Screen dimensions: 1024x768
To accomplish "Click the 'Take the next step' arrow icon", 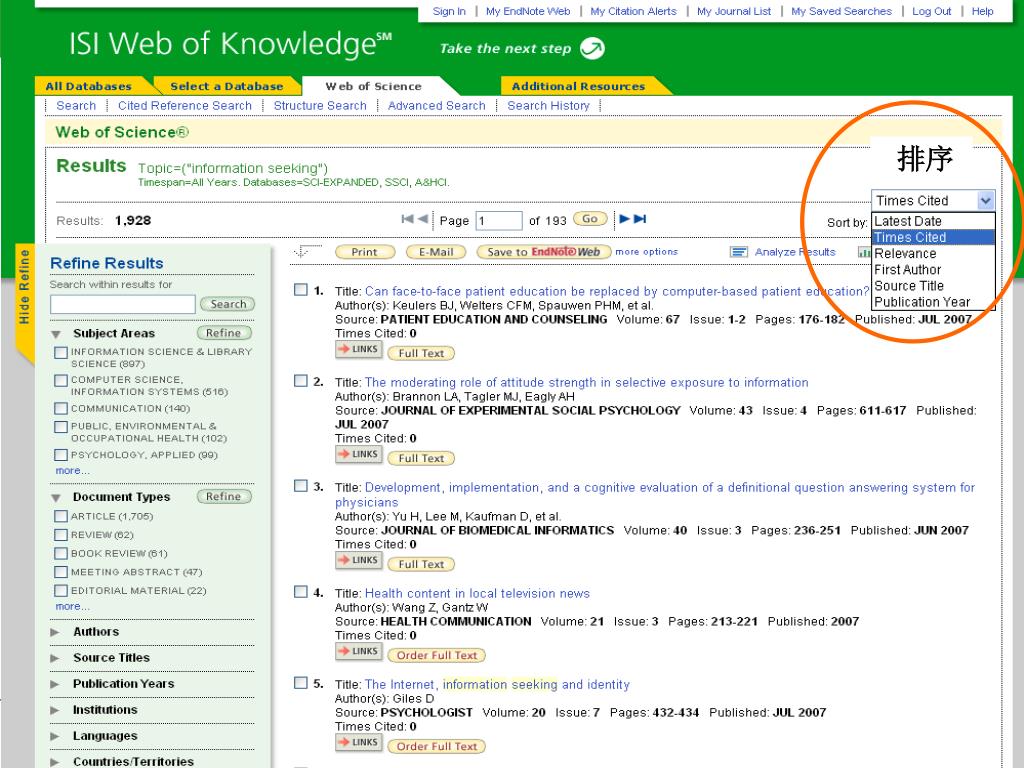I will (592, 48).
